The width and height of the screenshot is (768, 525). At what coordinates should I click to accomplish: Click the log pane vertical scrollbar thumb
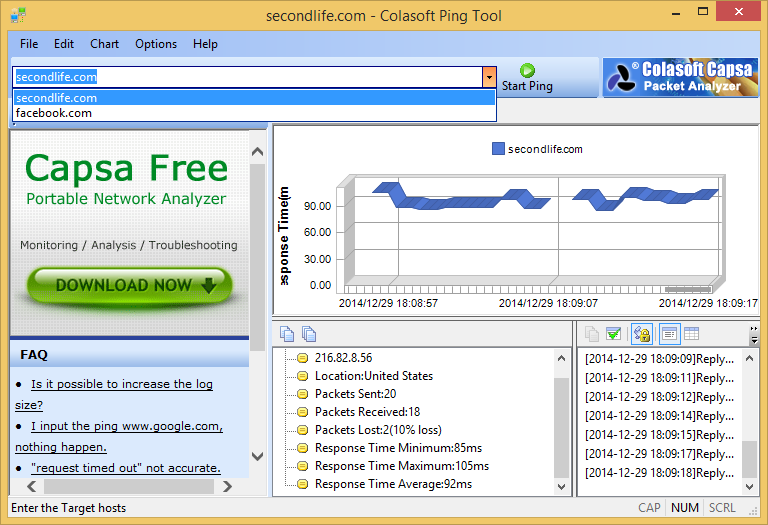[749, 459]
